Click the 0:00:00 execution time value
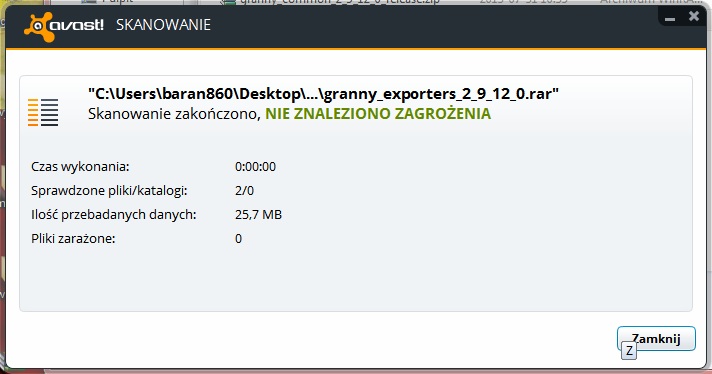Image resolution: width=712 pixels, height=374 pixels. tap(255, 167)
